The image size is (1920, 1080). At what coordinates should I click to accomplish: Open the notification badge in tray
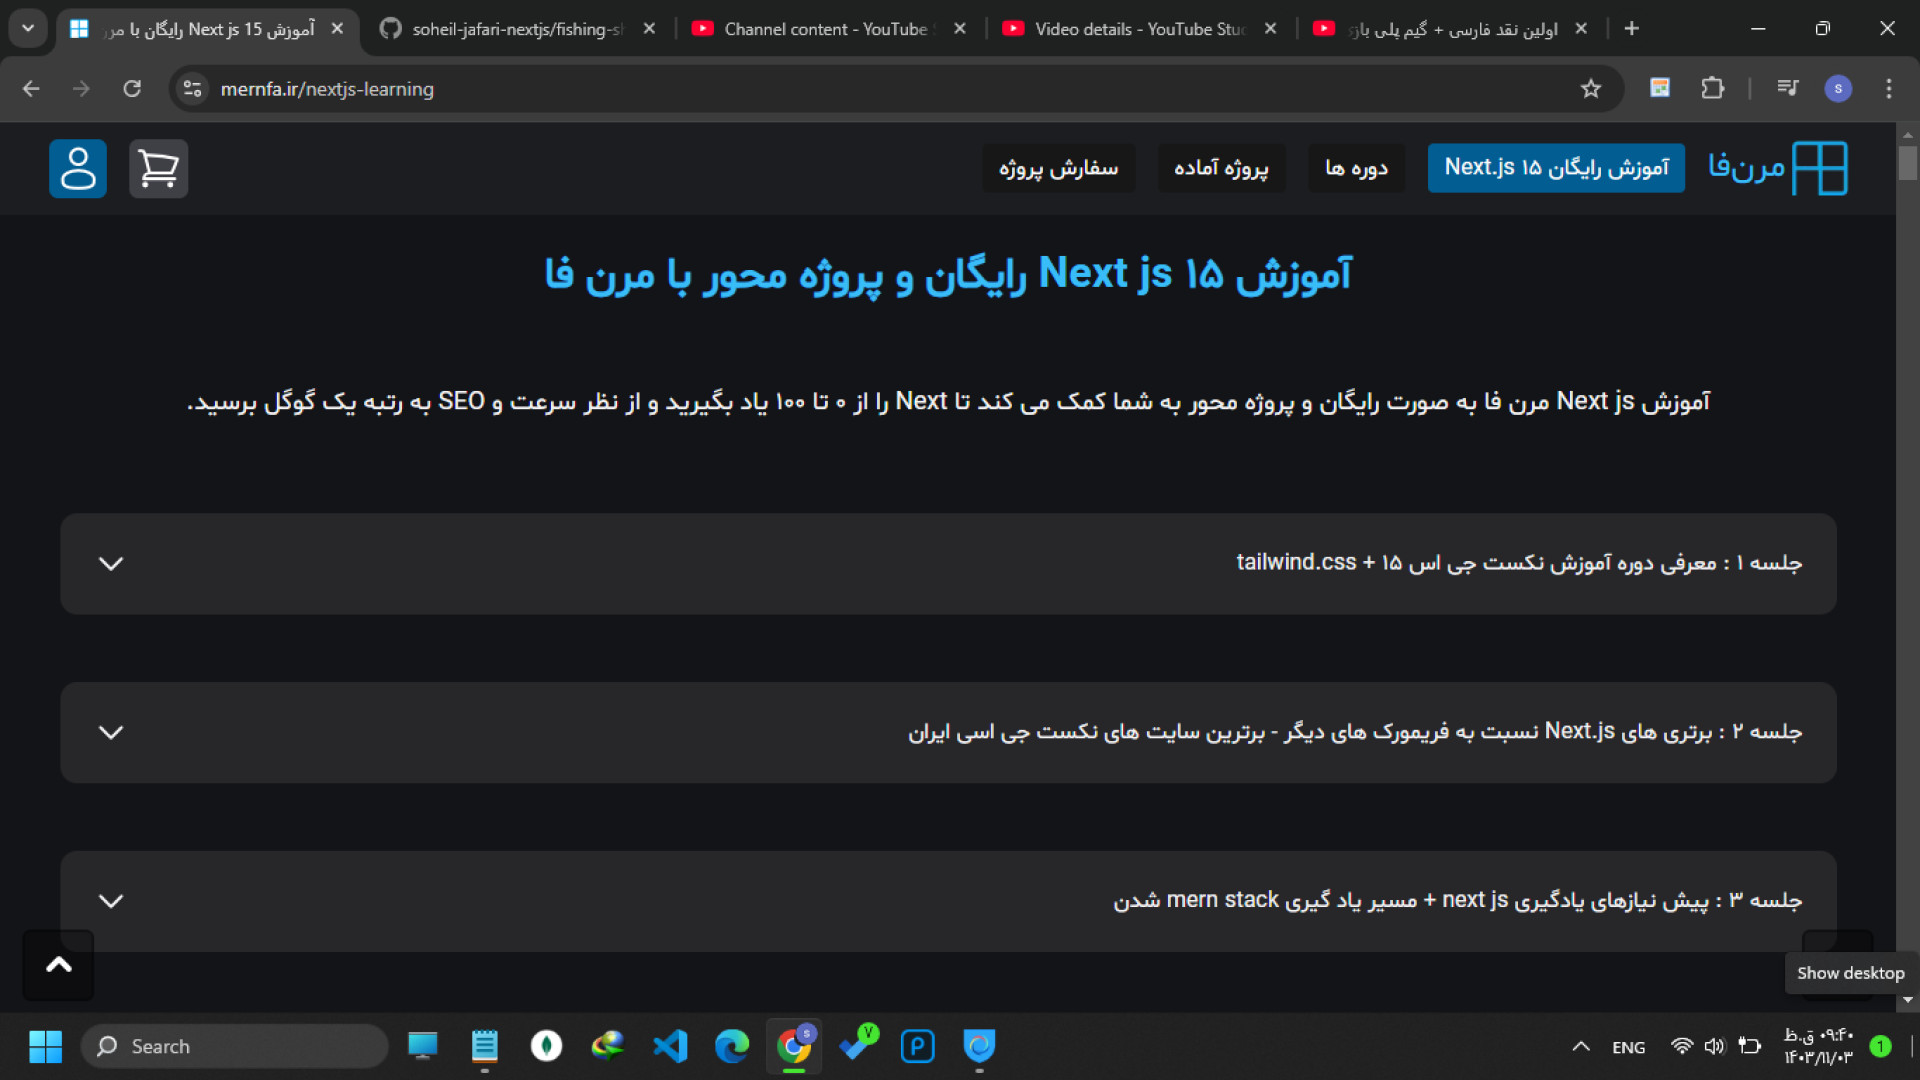(1880, 1046)
